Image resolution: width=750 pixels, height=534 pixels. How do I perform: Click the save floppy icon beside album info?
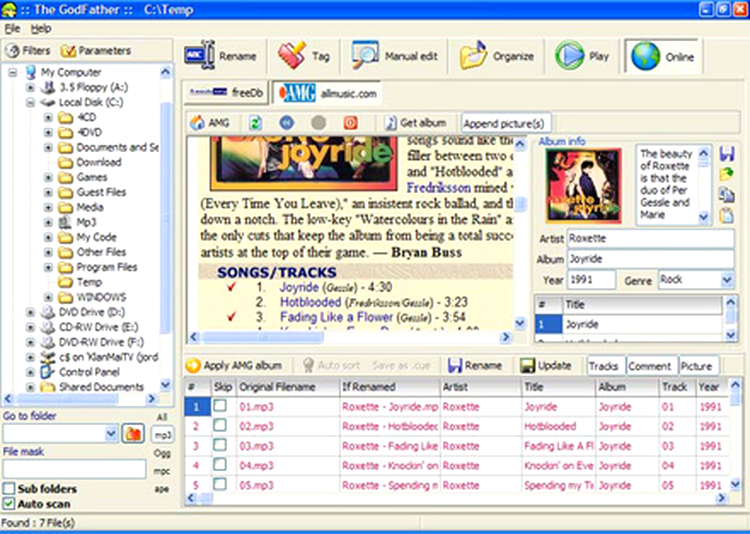coord(727,154)
